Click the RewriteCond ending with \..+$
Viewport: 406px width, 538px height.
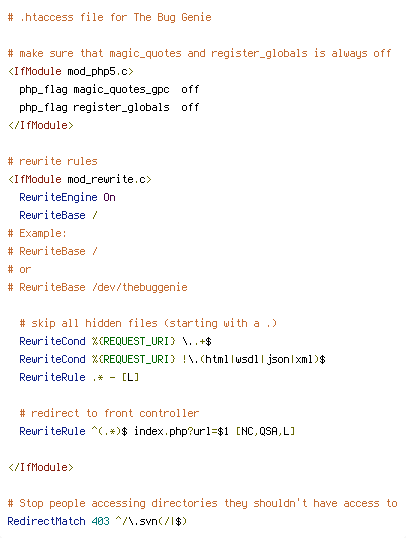click(x=115, y=341)
